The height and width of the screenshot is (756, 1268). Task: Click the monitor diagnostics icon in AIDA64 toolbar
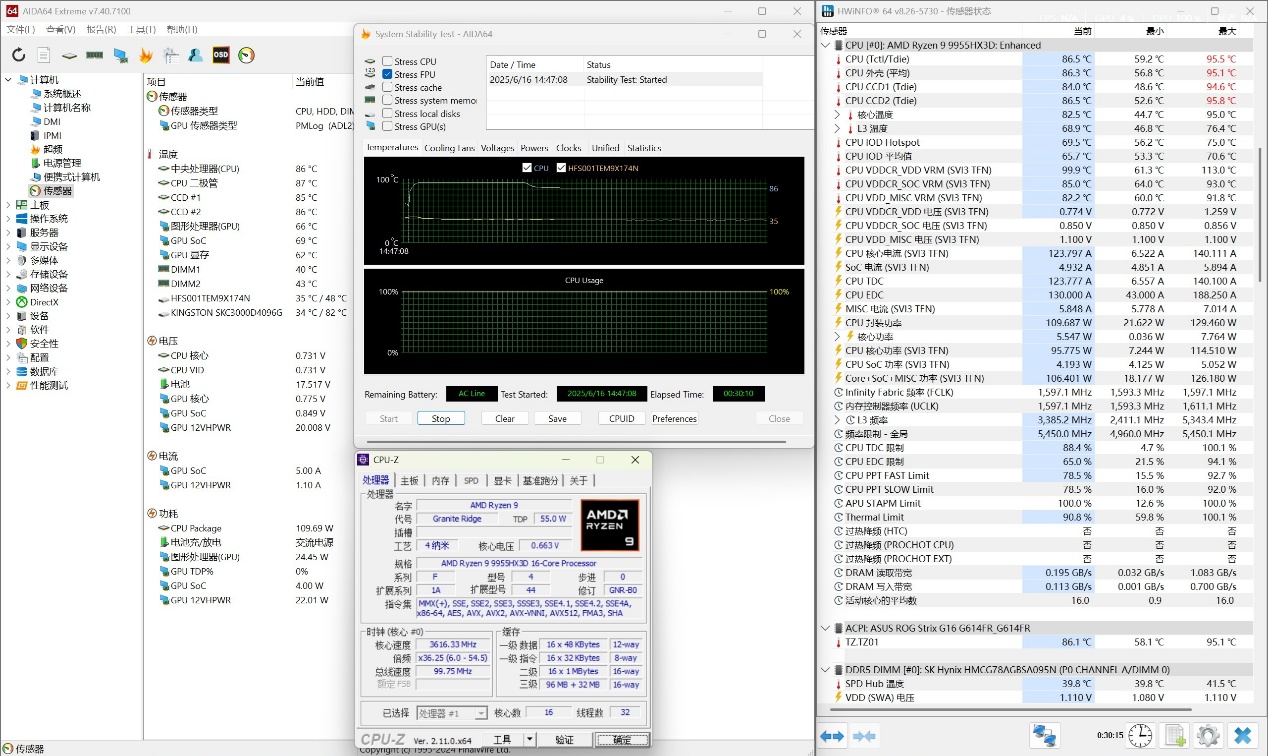click(120, 55)
